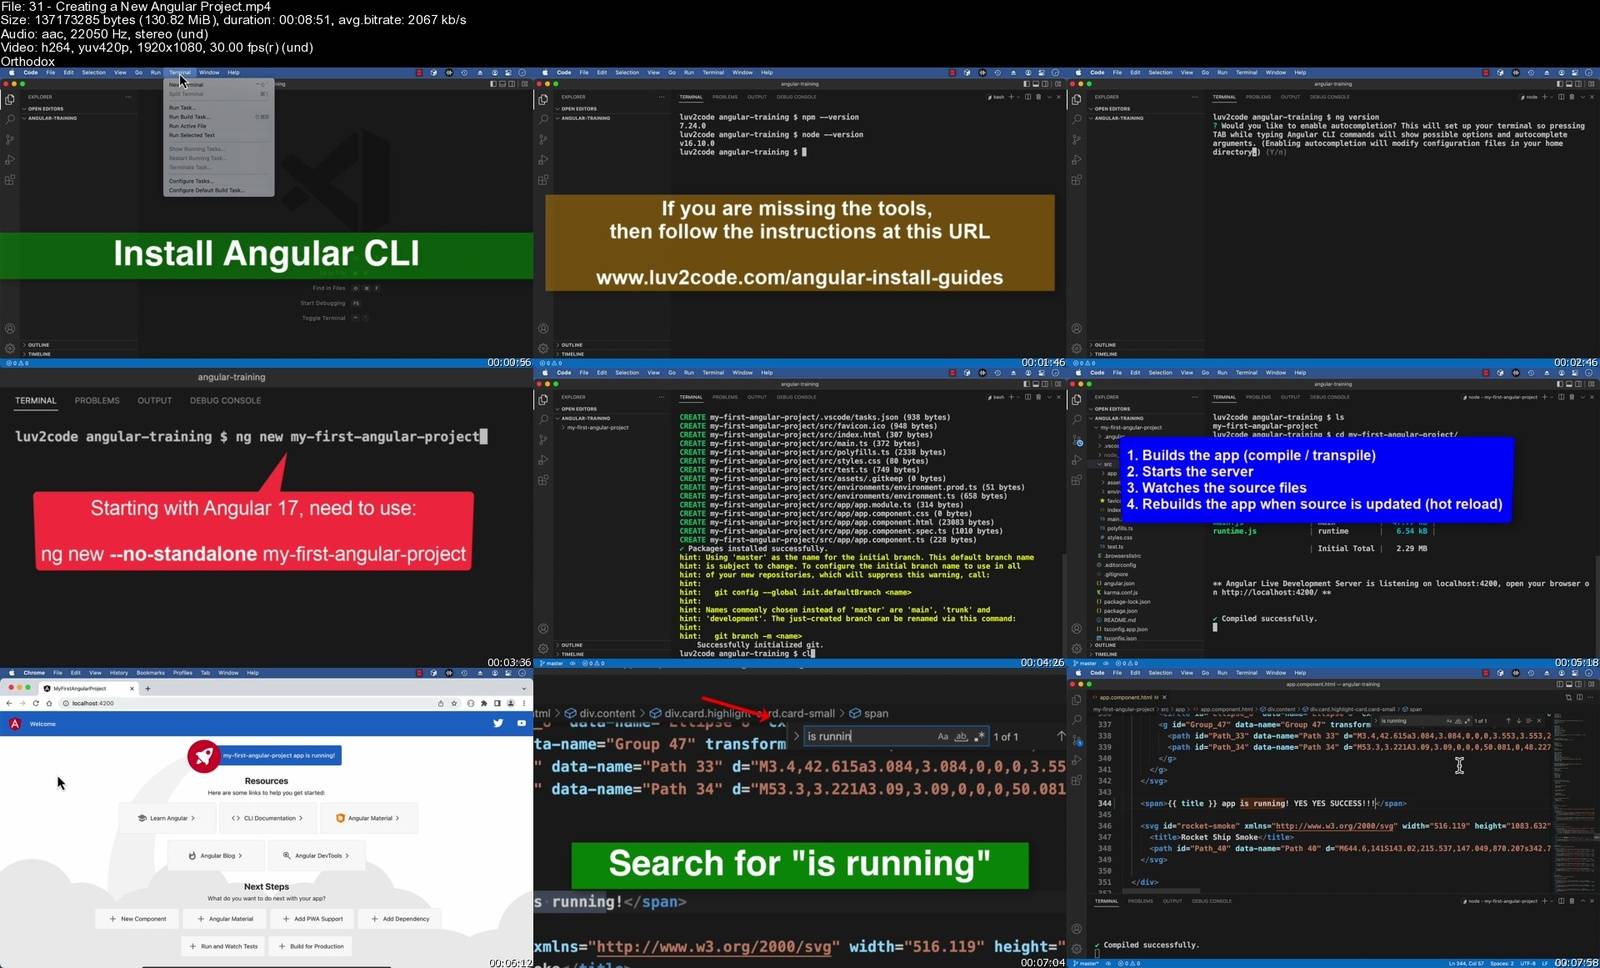The image size is (1600, 968).
Task: Toggle Match Case (Aa) in zoomed find bar
Action: (x=943, y=736)
